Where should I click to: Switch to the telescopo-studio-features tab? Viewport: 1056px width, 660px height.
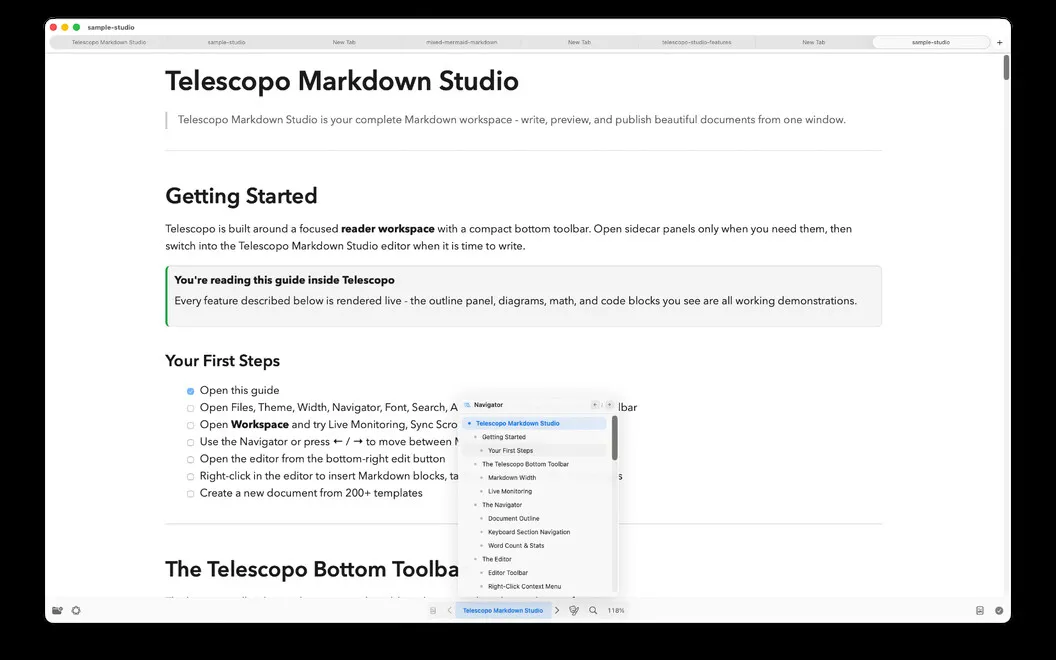pos(696,42)
